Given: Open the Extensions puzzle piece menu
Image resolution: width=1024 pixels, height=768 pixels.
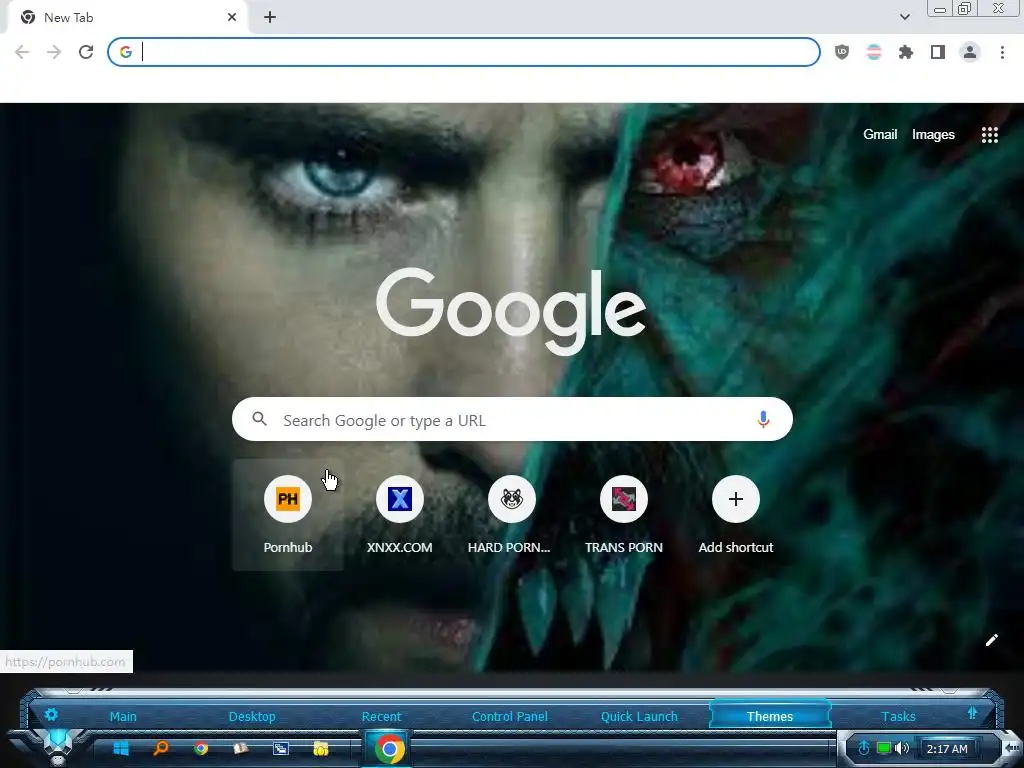Looking at the screenshot, I should pyautogui.click(x=906, y=52).
